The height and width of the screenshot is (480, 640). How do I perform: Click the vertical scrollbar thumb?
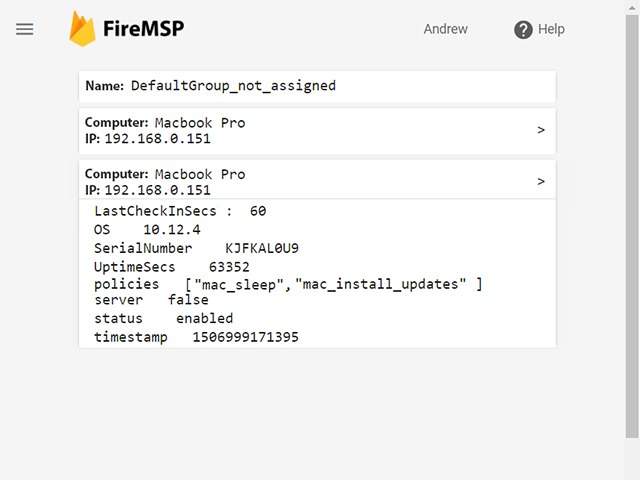point(632,227)
